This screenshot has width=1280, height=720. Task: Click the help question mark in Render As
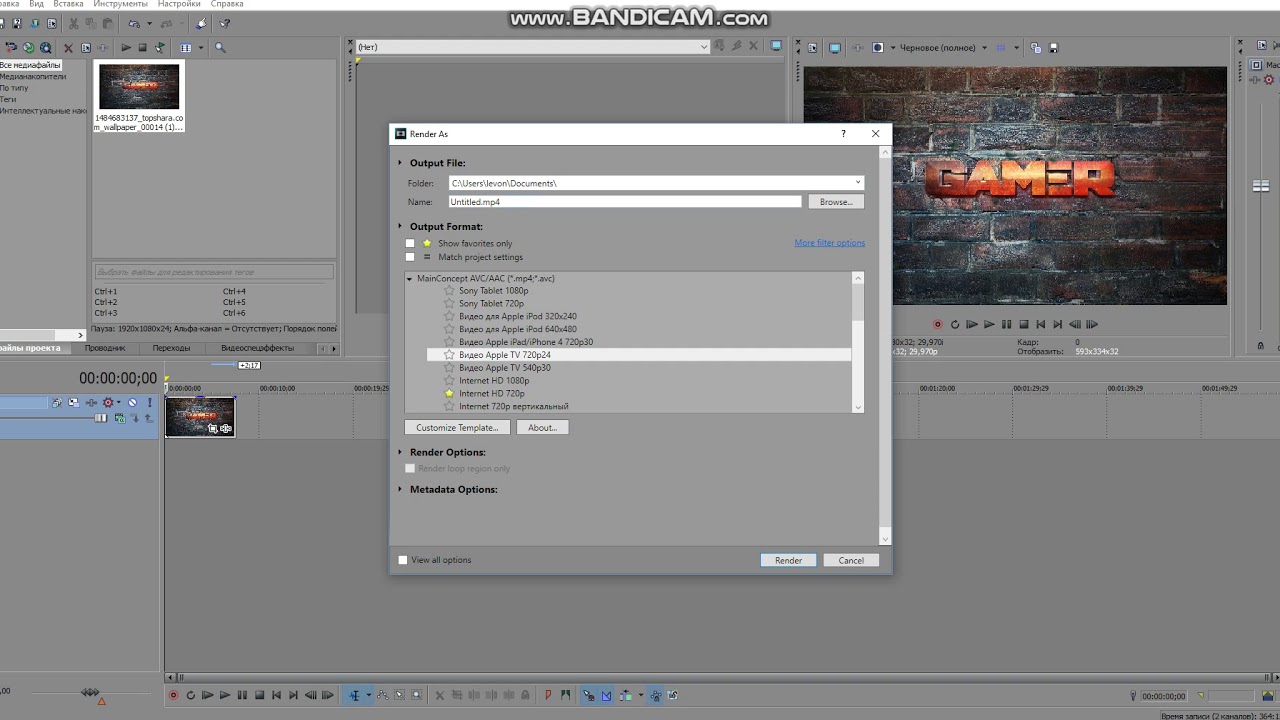(x=843, y=134)
